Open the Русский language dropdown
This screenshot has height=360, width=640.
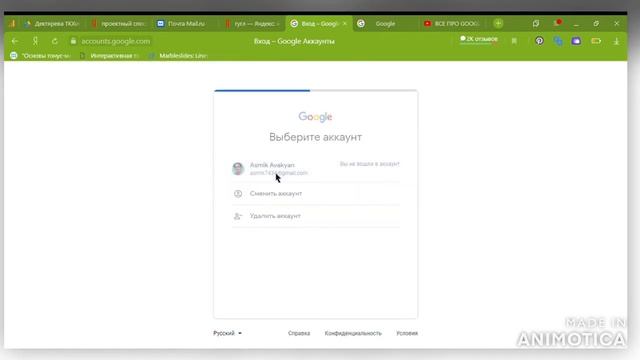[x=227, y=333]
